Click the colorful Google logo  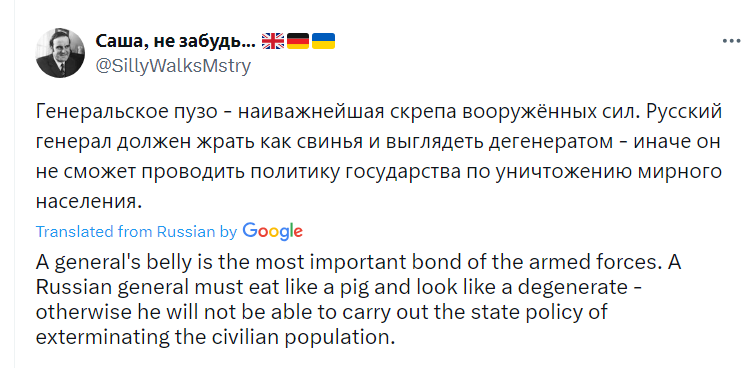[x=273, y=231]
